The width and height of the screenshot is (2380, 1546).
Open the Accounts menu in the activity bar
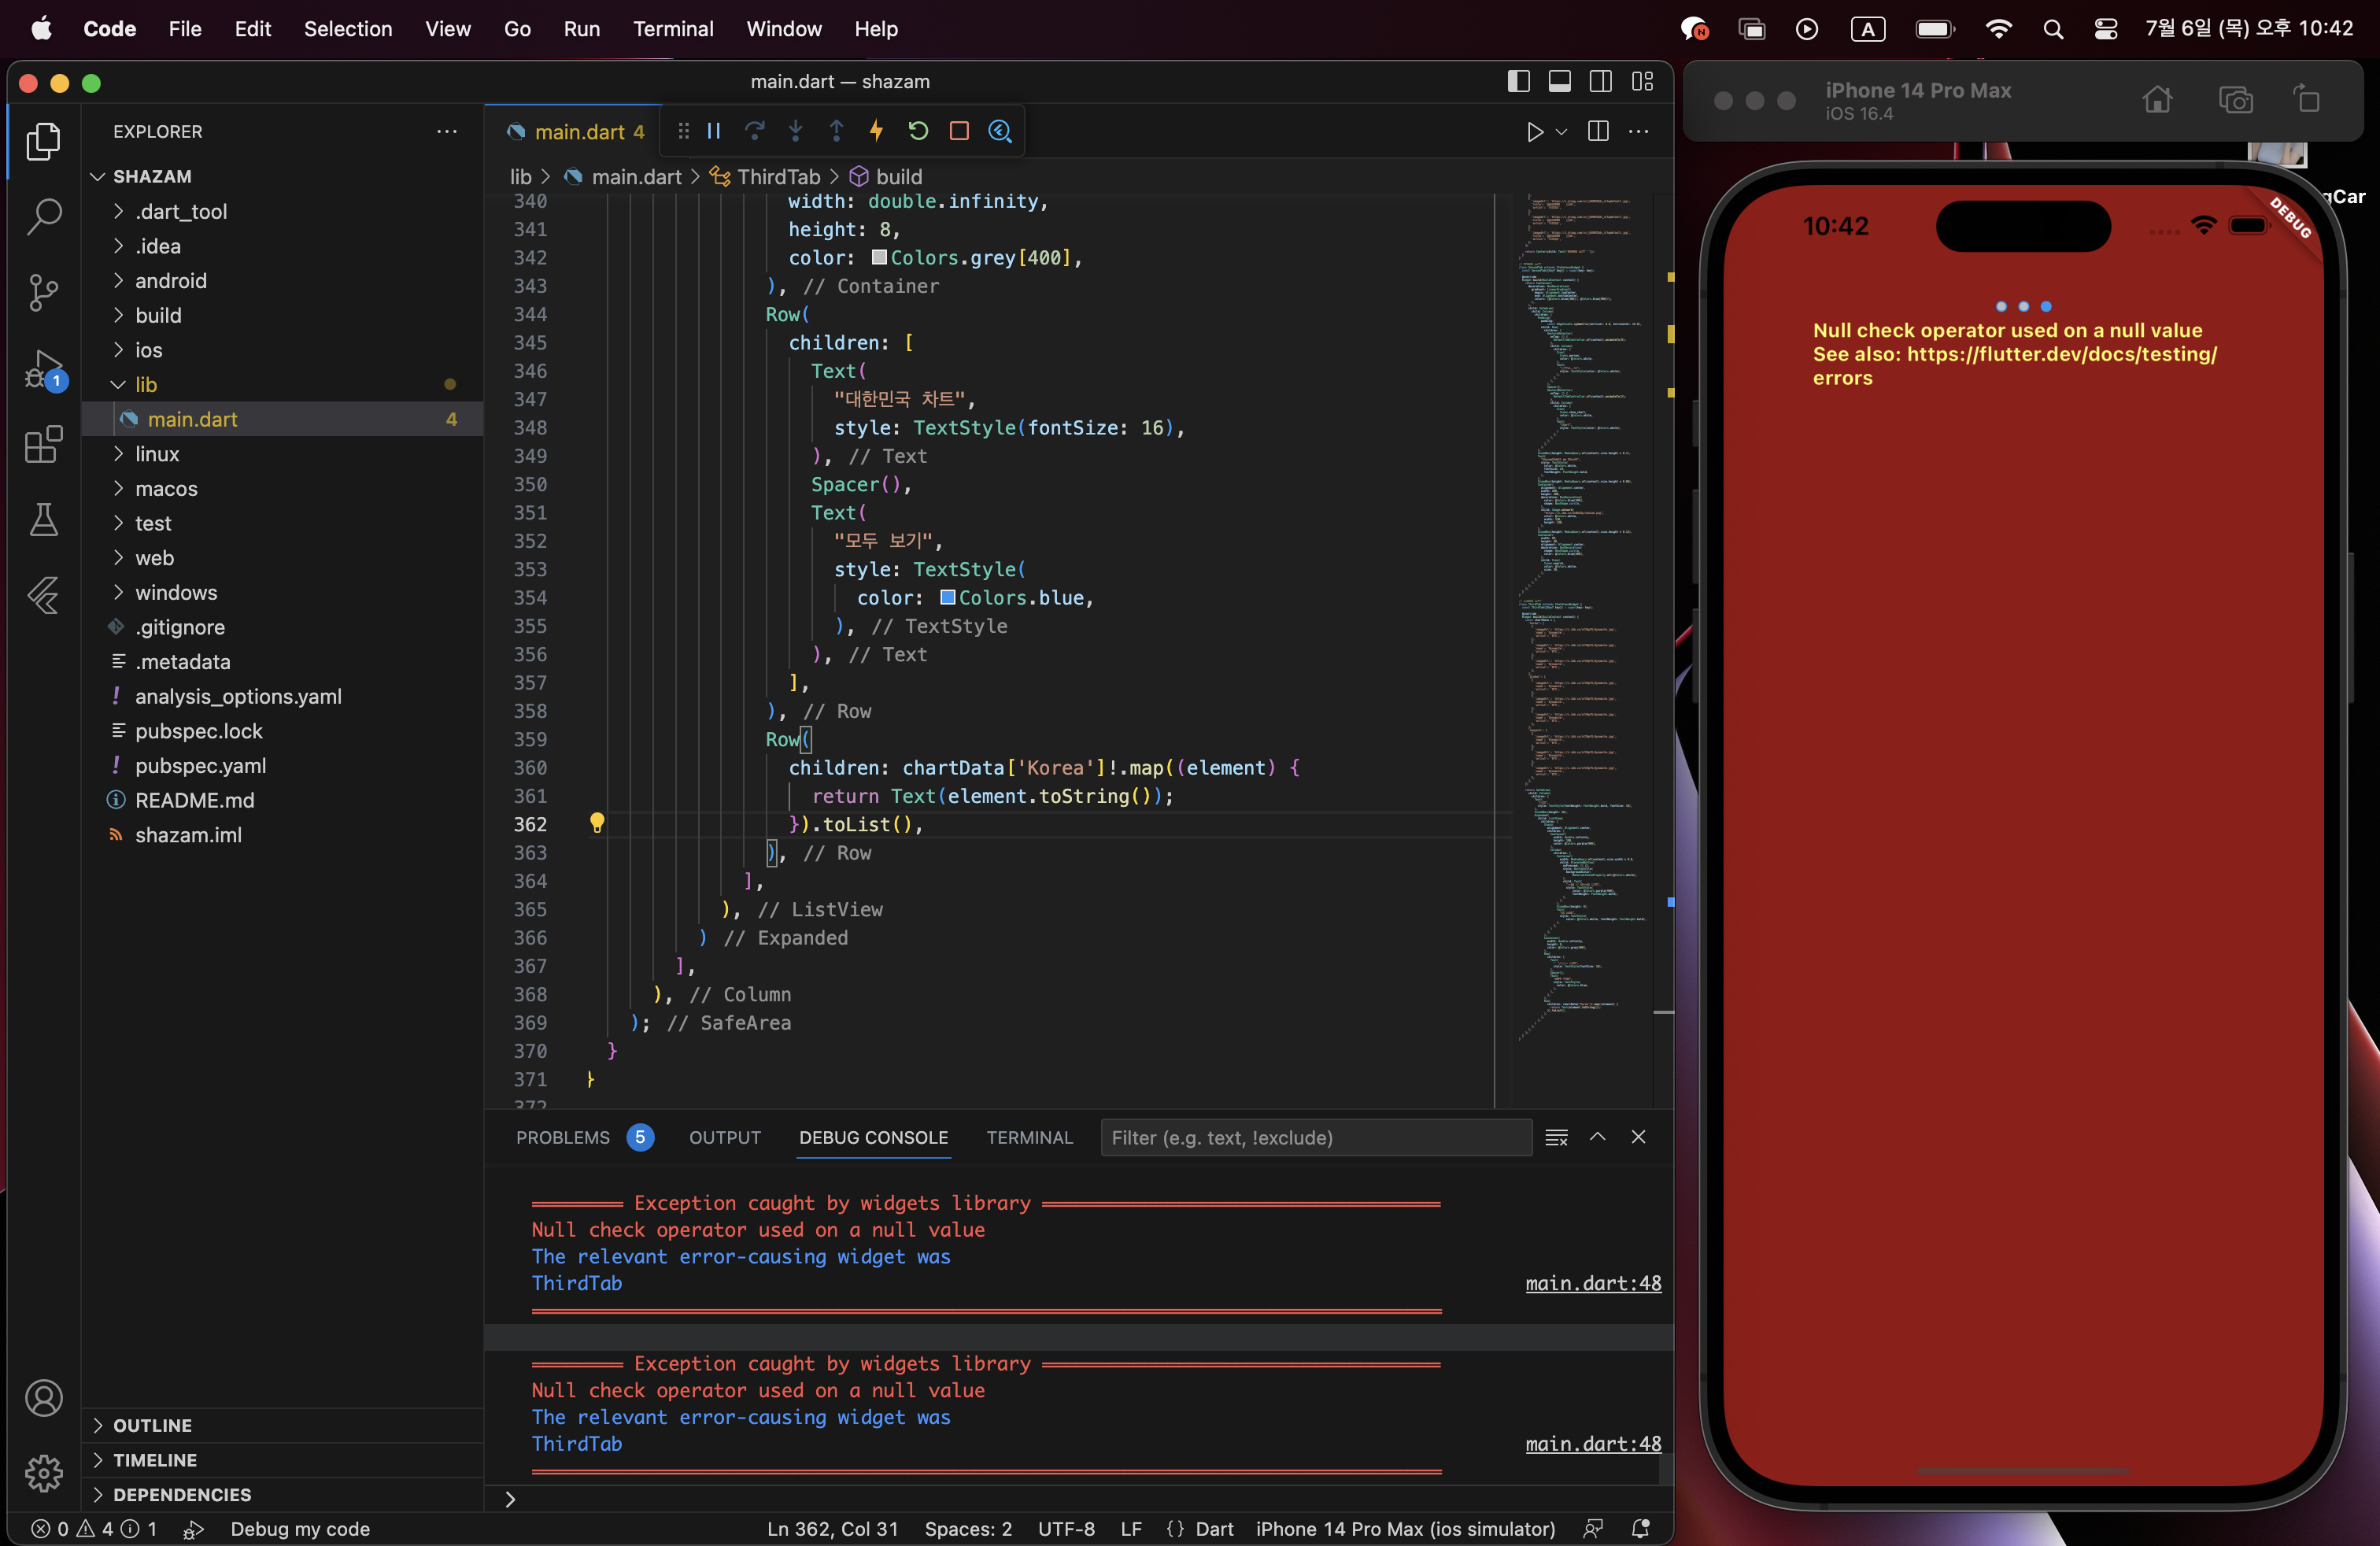pyautogui.click(x=43, y=1398)
